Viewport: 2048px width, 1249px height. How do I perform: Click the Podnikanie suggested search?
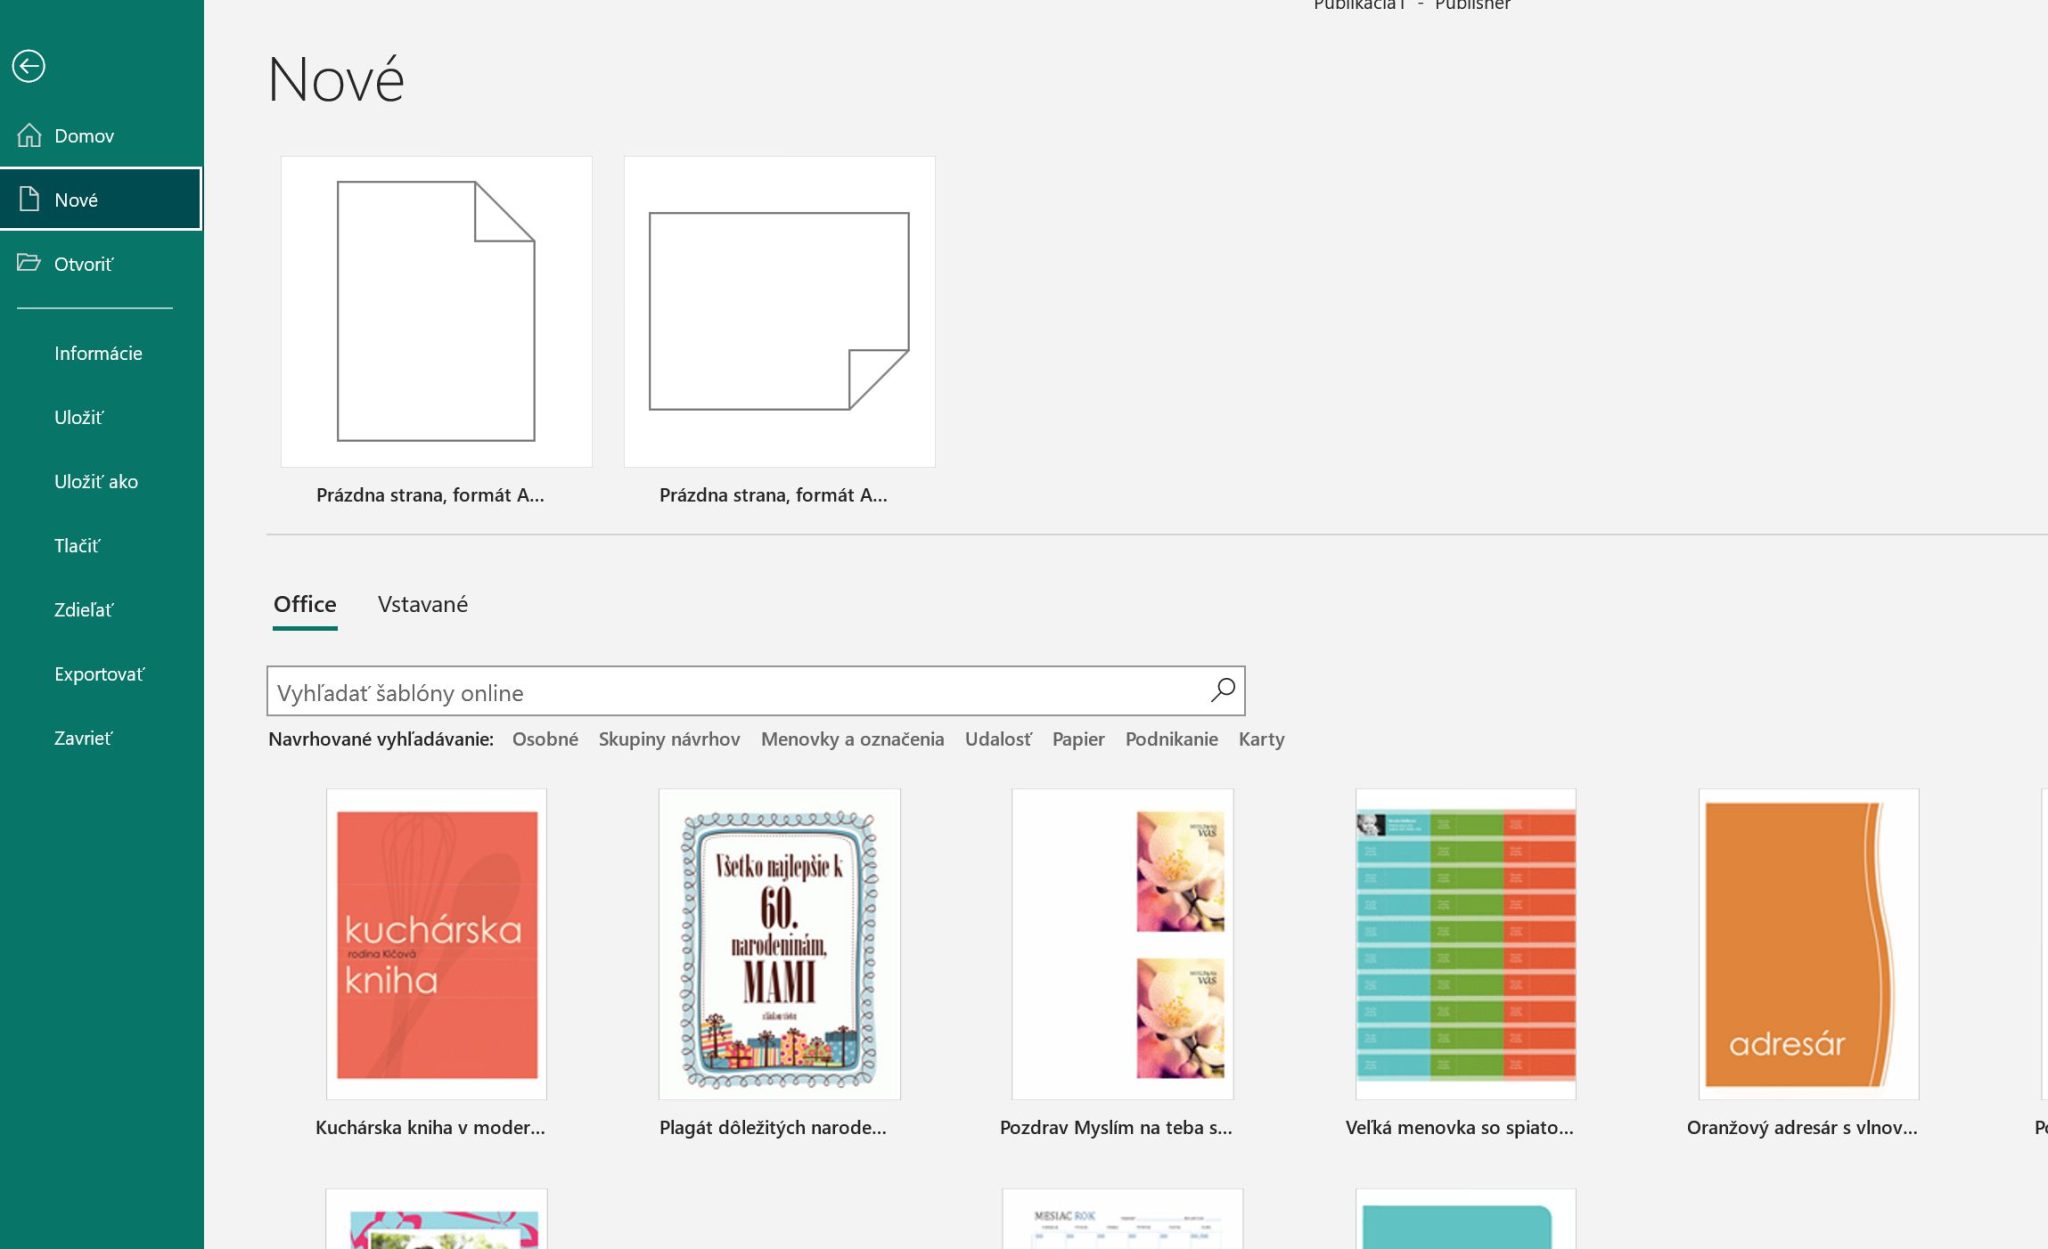click(x=1171, y=739)
